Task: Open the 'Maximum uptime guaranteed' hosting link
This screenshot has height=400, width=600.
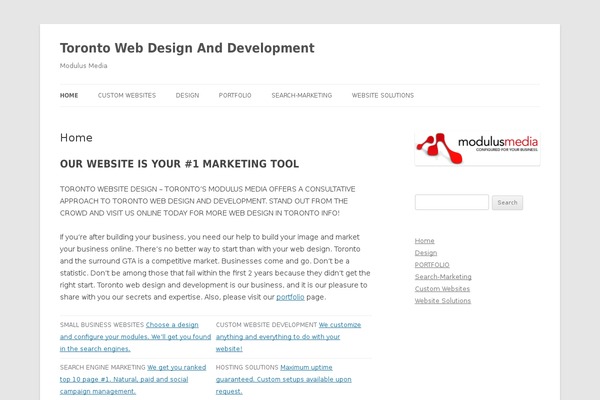Action: point(284,379)
